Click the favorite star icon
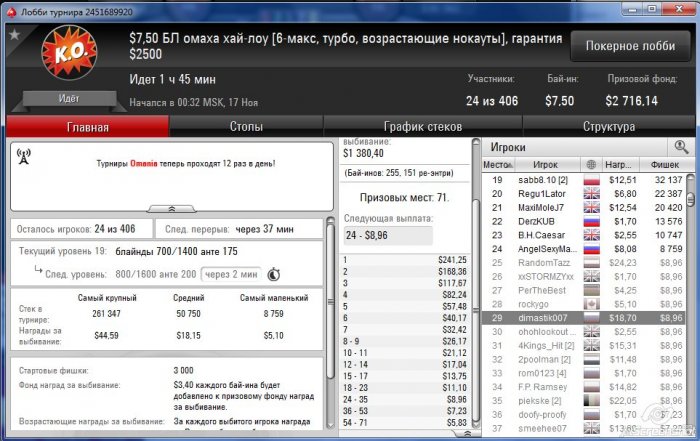Viewport: 700px width, 441px height. point(14,34)
